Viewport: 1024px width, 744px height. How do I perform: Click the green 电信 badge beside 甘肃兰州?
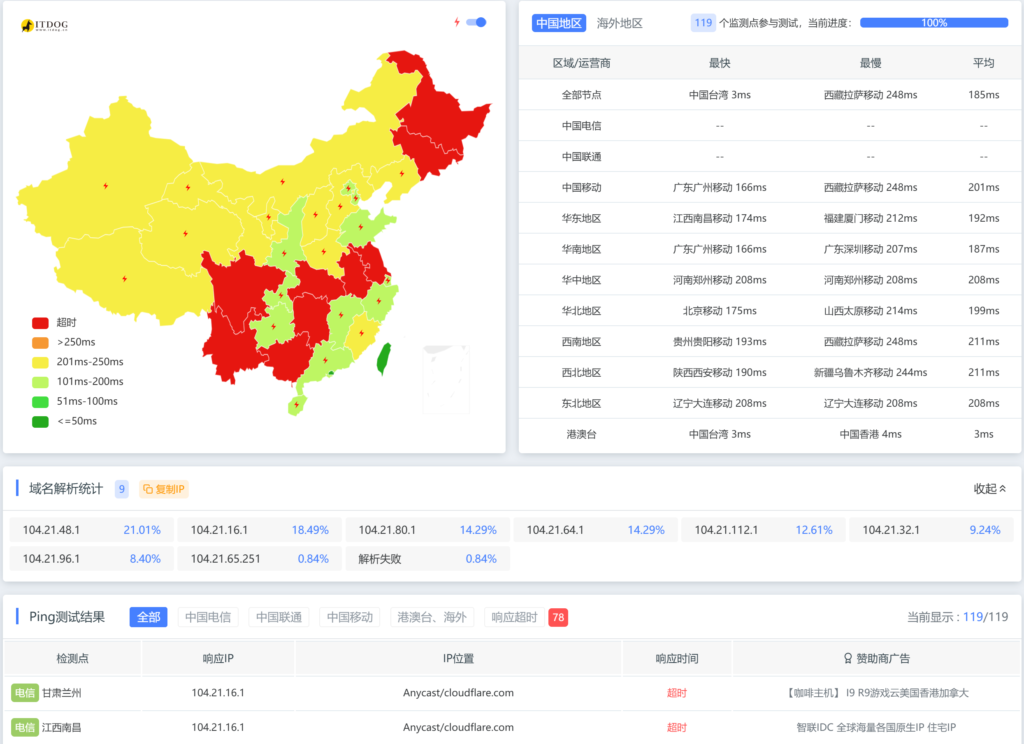(x=25, y=693)
